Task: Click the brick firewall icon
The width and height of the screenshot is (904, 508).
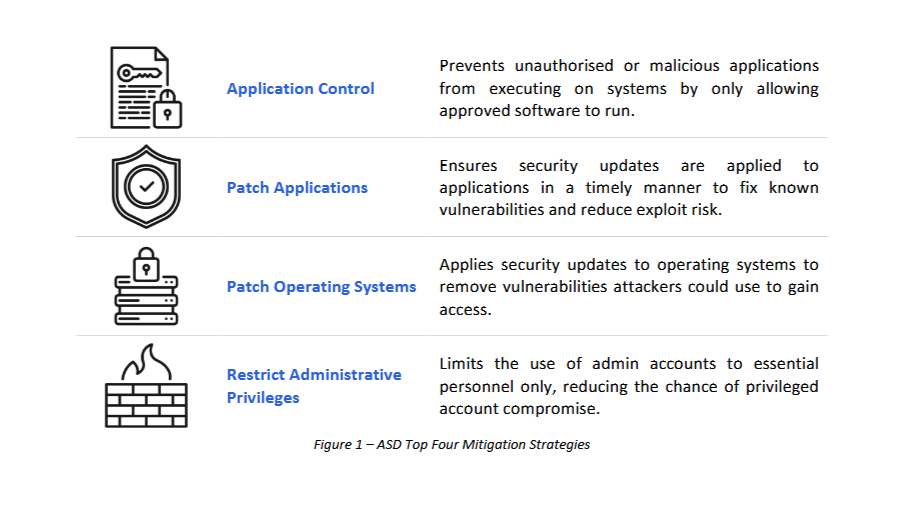Action: click(x=146, y=387)
